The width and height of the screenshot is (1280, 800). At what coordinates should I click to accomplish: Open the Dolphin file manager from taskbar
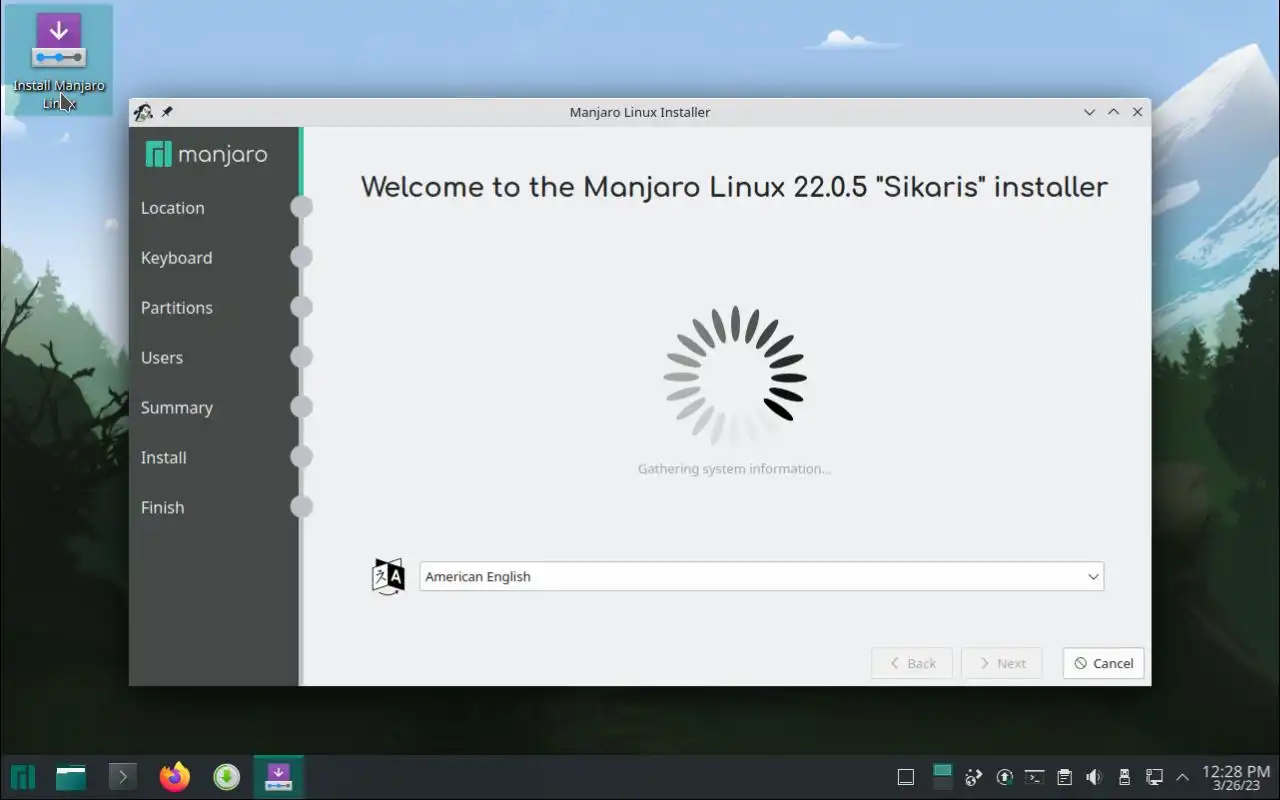pyautogui.click(x=71, y=777)
